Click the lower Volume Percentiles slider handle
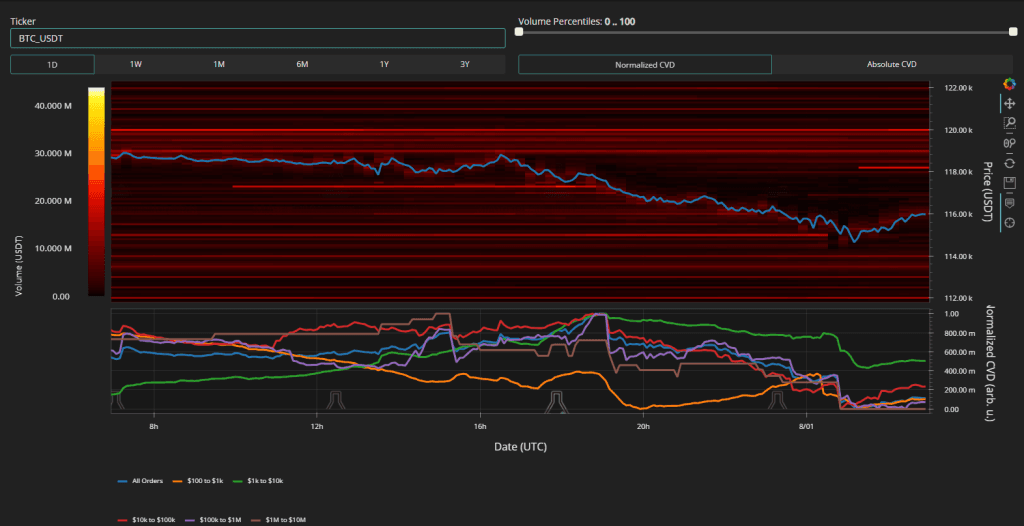The width and height of the screenshot is (1024, 526). coord(519,31)
